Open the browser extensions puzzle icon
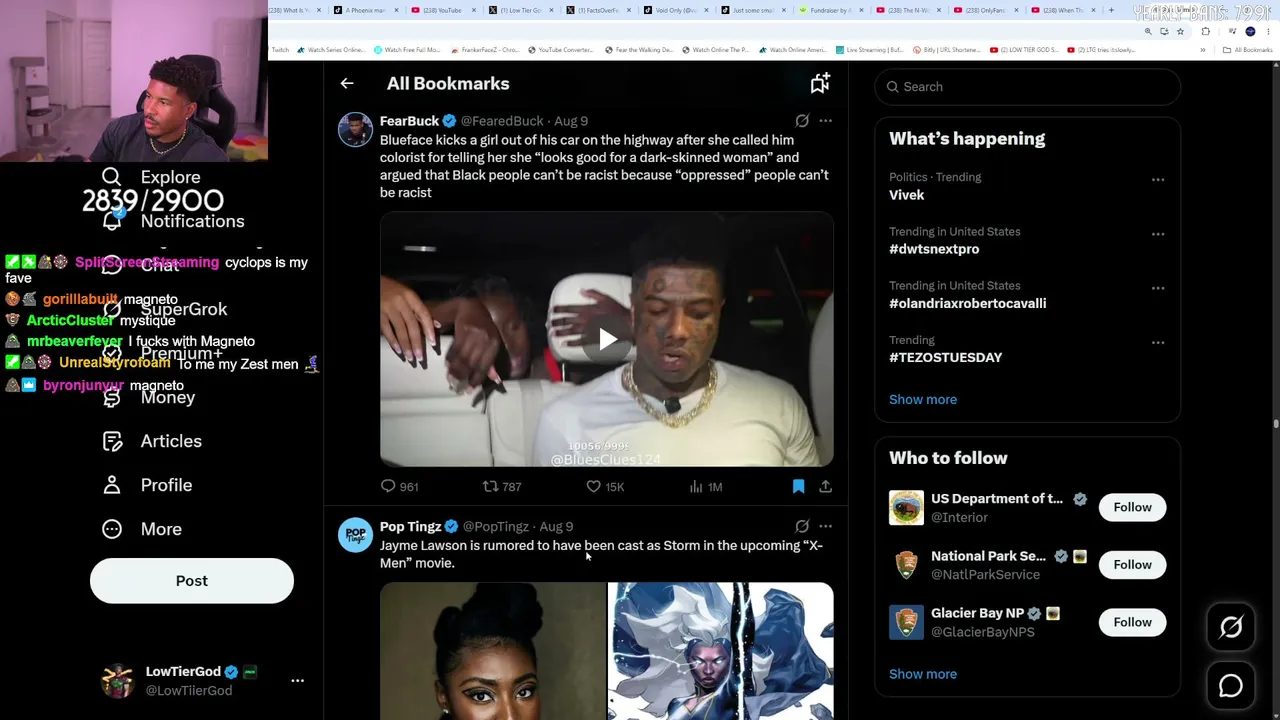This screenshot has height=720, width=1280. click(1205, 31)
